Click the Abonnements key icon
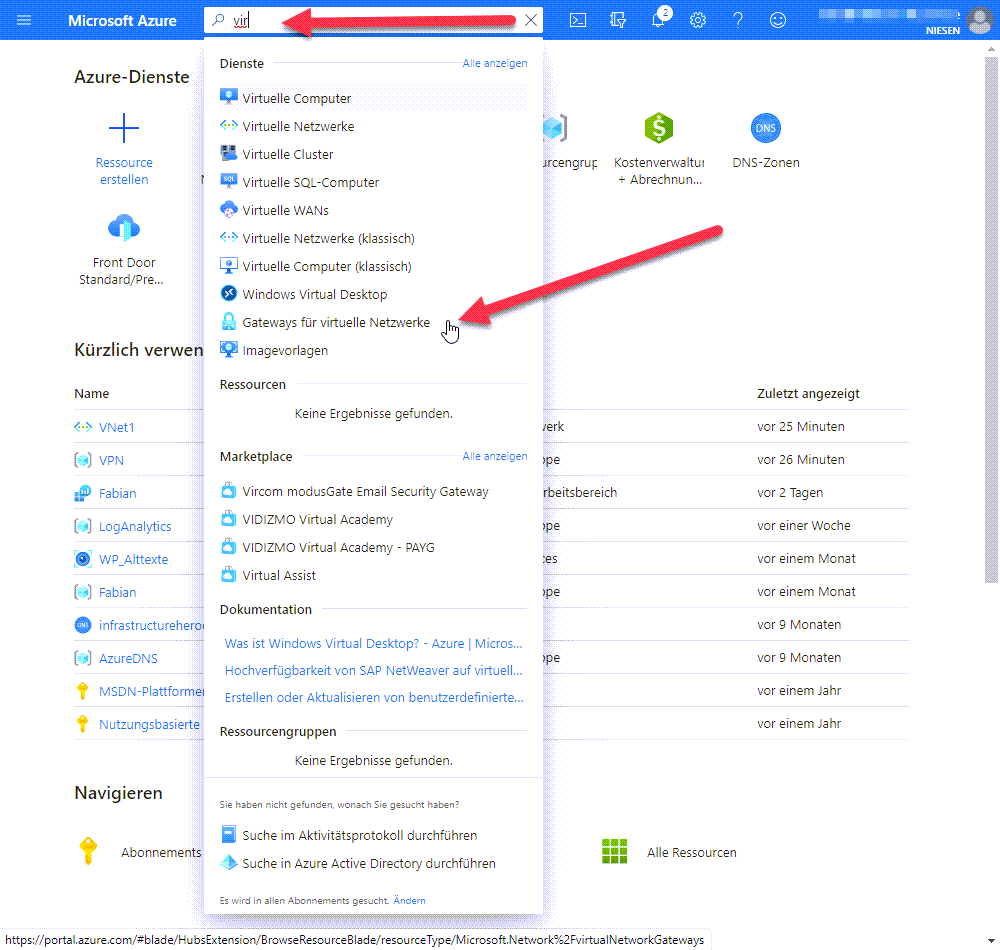1000x950 pixels. coord(88,851)
